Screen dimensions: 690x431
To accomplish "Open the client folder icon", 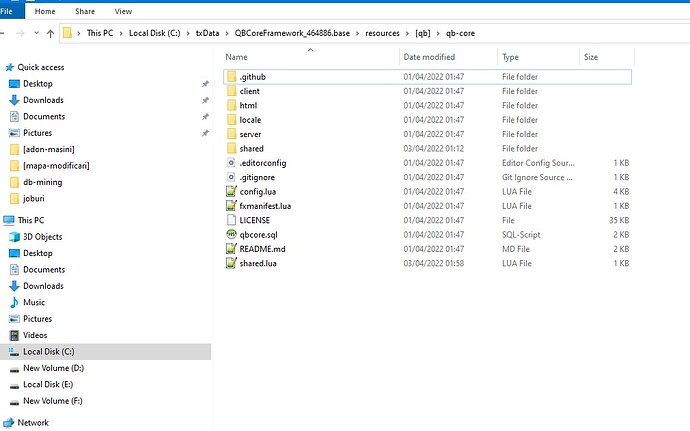I will point(231,91).
